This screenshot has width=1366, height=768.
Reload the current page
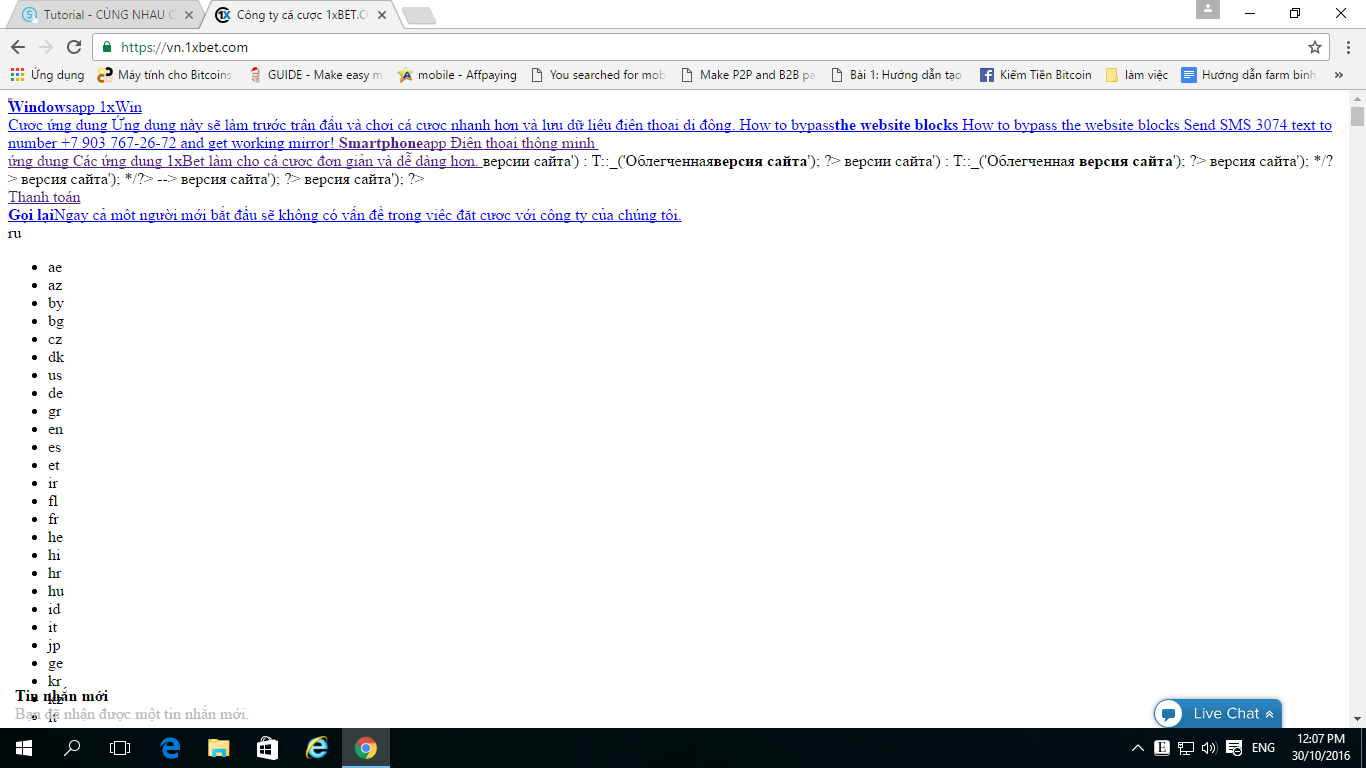pyautogui.click(x=74, y=47)
